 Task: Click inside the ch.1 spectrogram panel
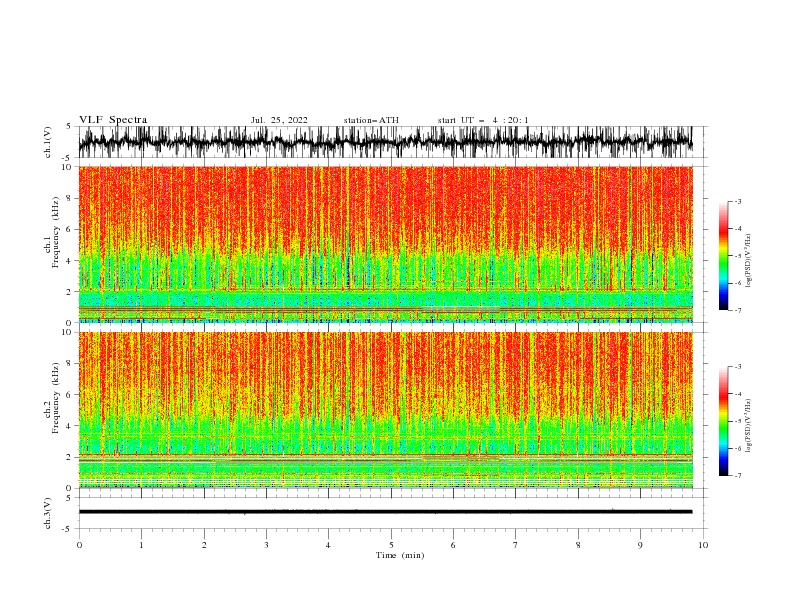(386, 244)
